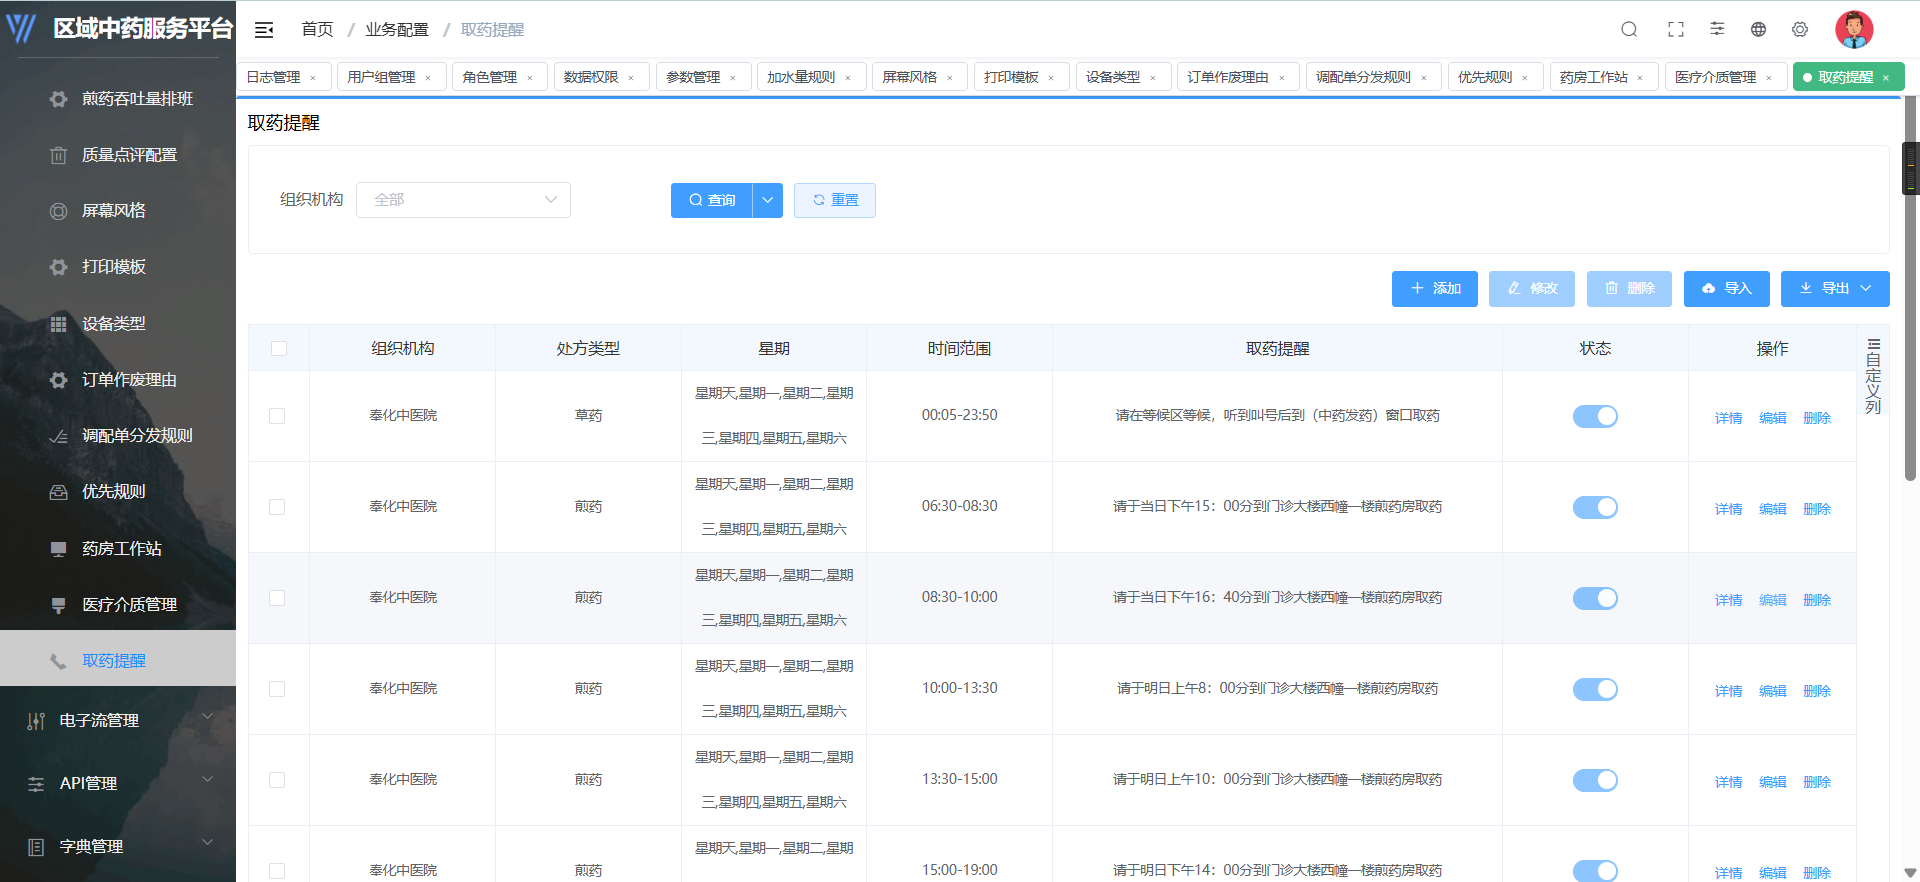Expand the 查询 button arrow options
Screen dimensions: 1920x882
tap(767, 200)
